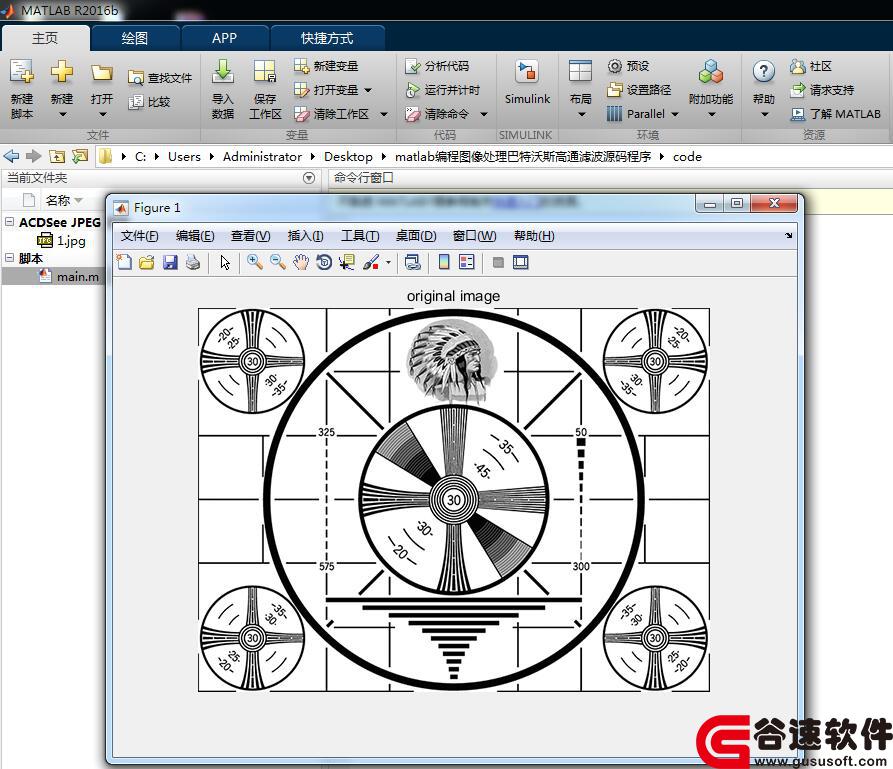Launch Simulink from the ribbon

click(527, 83)
